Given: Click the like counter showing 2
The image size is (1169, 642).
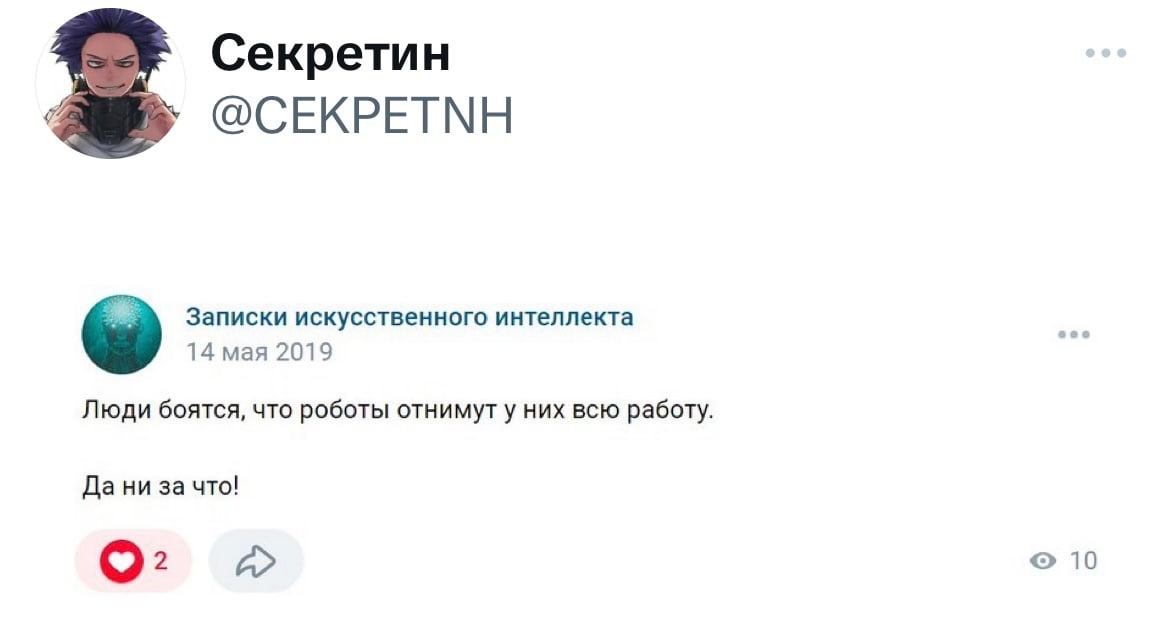Looking at the screenshot, I should (159, 561).
